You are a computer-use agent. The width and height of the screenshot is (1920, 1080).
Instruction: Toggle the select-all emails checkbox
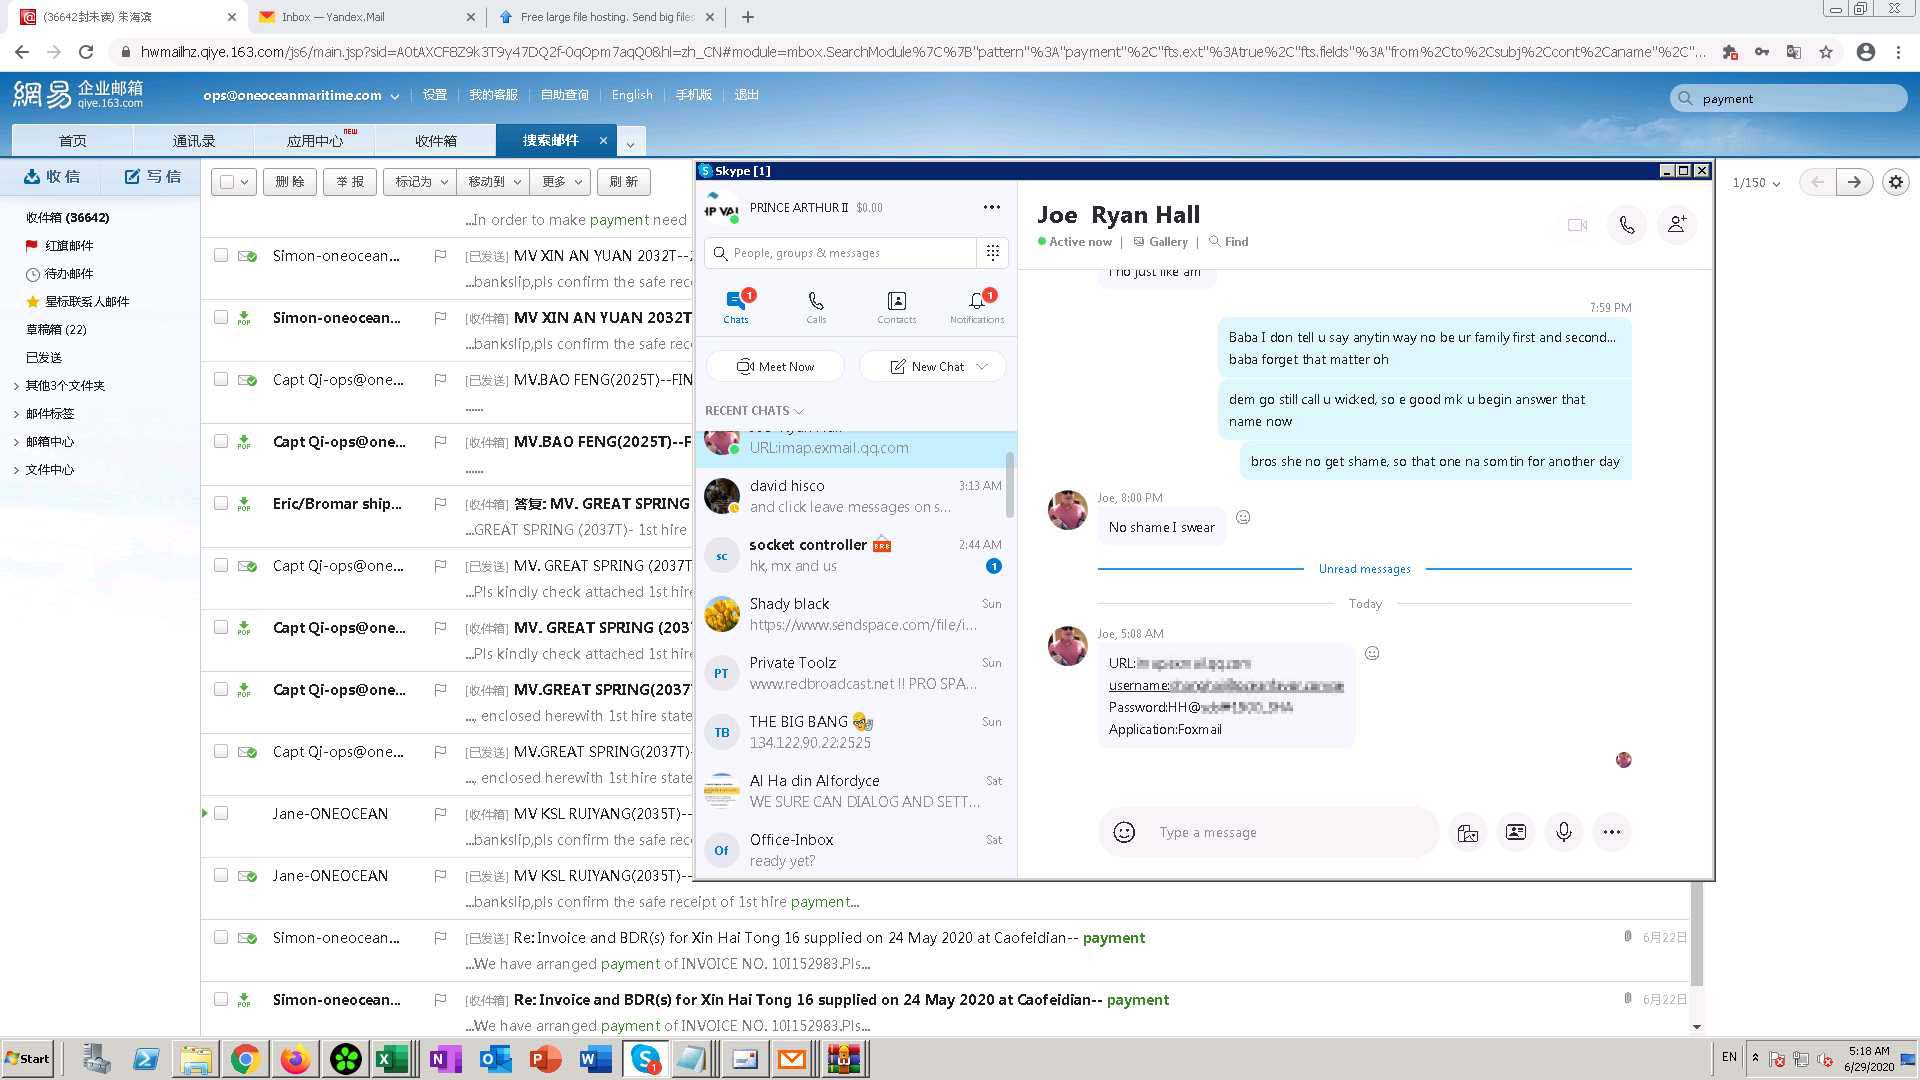click(x=227, y=182)
